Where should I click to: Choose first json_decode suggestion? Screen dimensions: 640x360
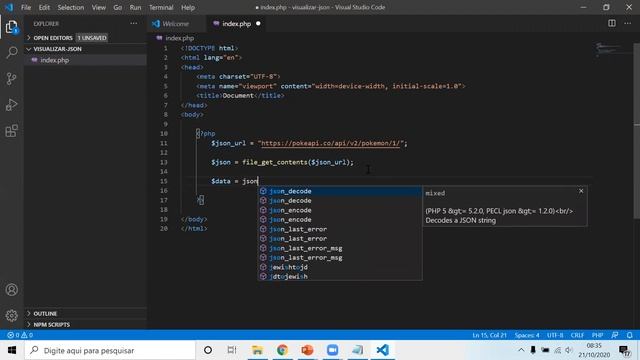[x=340, y=191]
